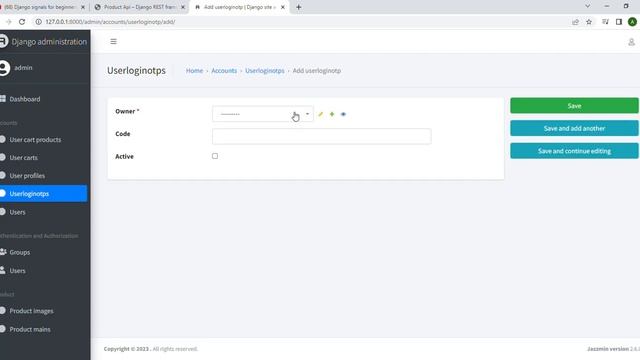Click the browser address bar URL
640x360 pixels.
[x=110, y=22]
